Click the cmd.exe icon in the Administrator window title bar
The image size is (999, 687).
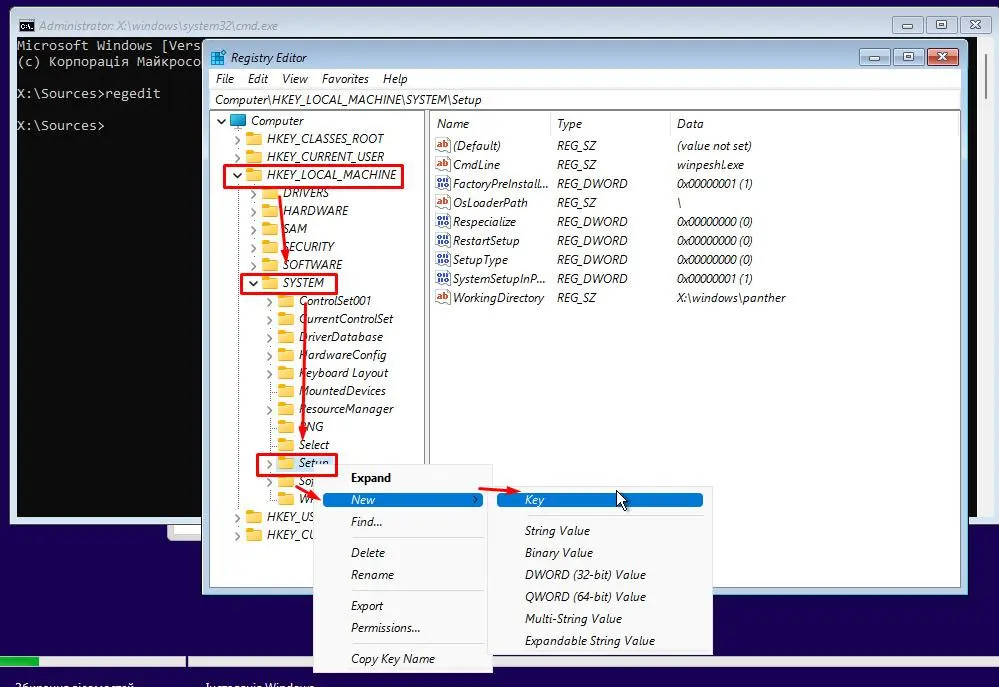[x=27, y=25]
